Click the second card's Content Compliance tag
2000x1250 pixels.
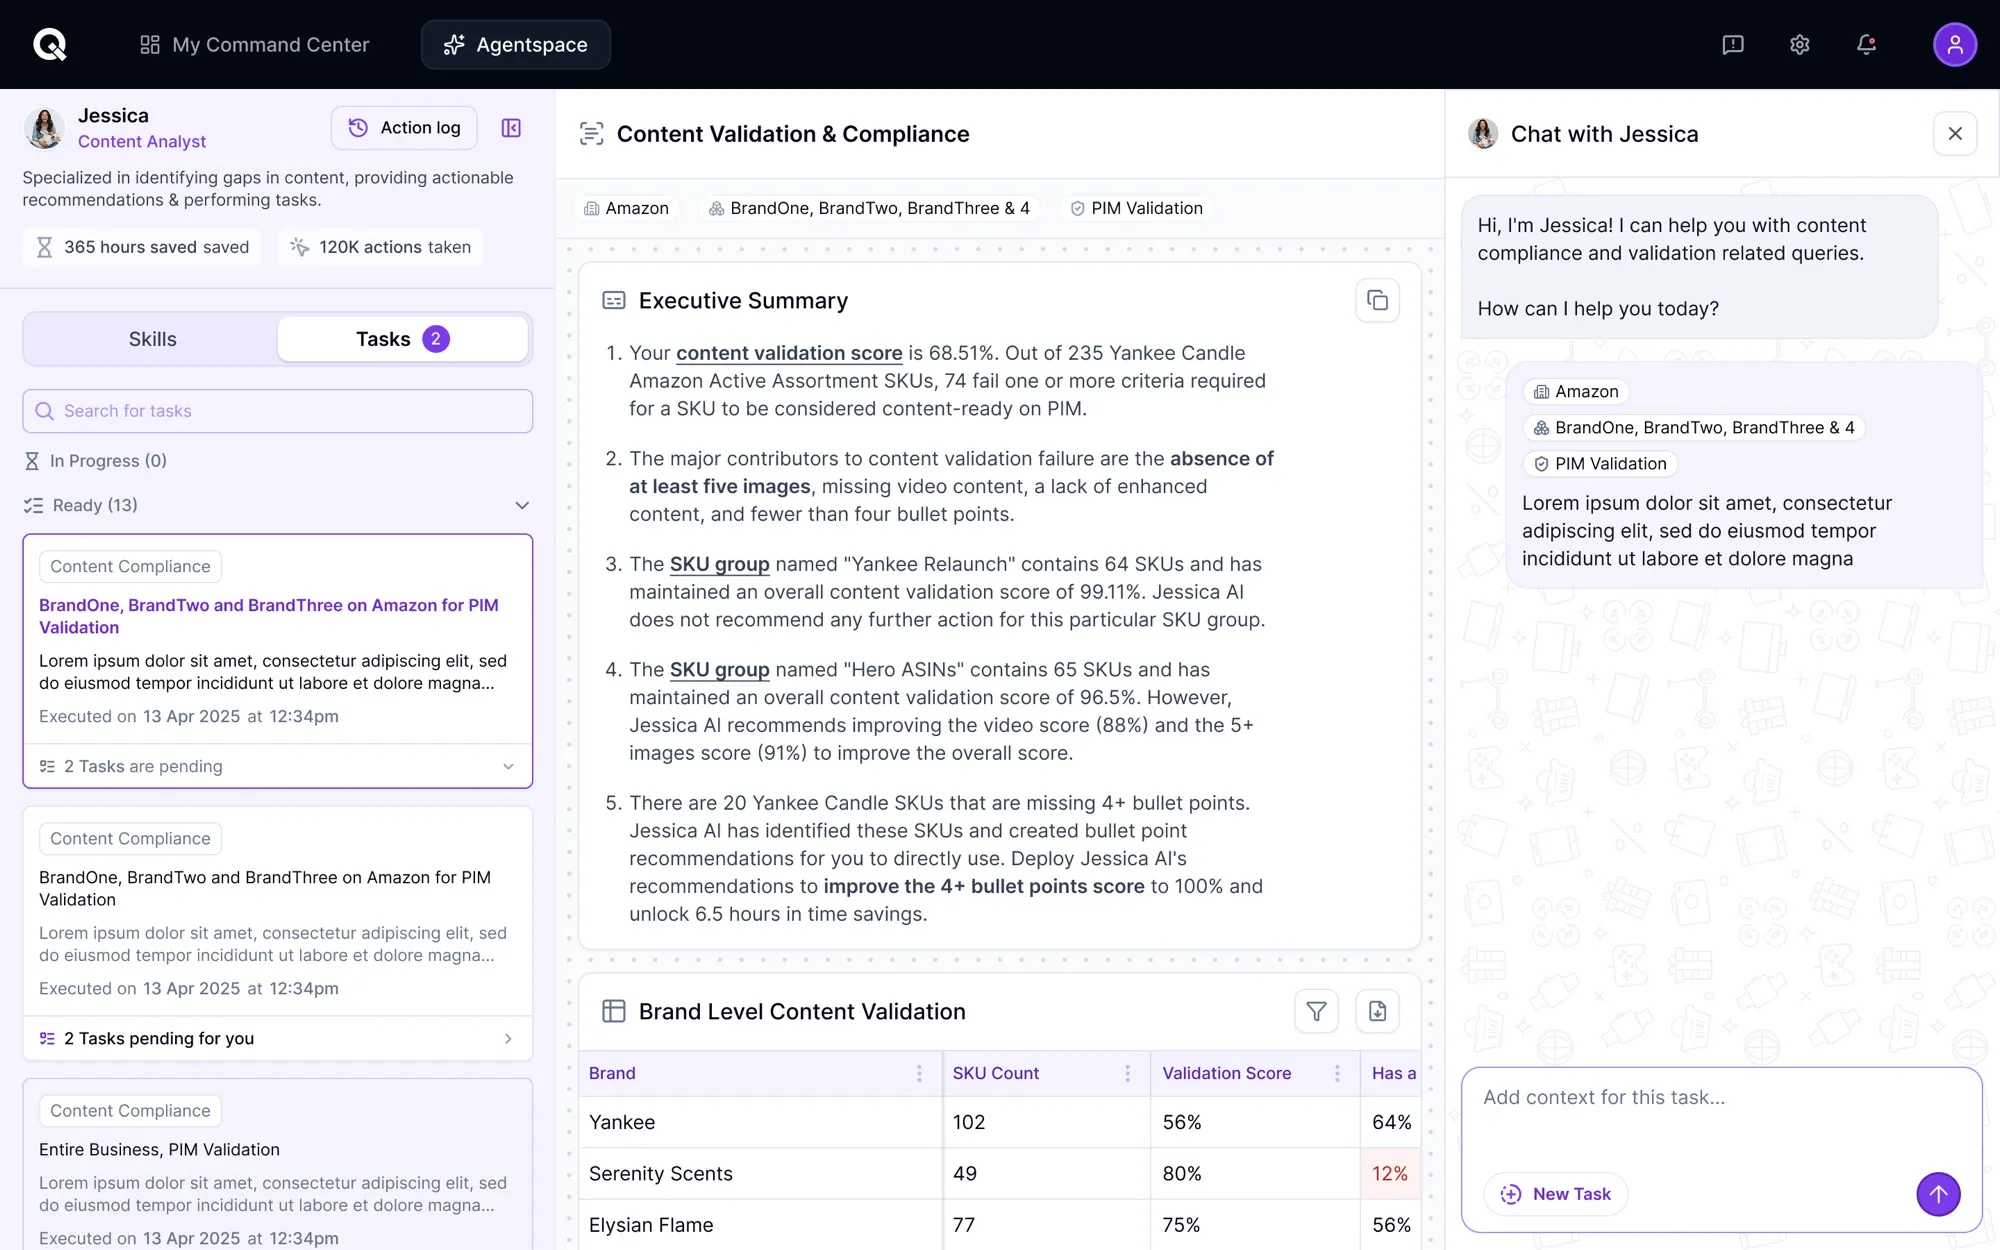click(130, 838)
